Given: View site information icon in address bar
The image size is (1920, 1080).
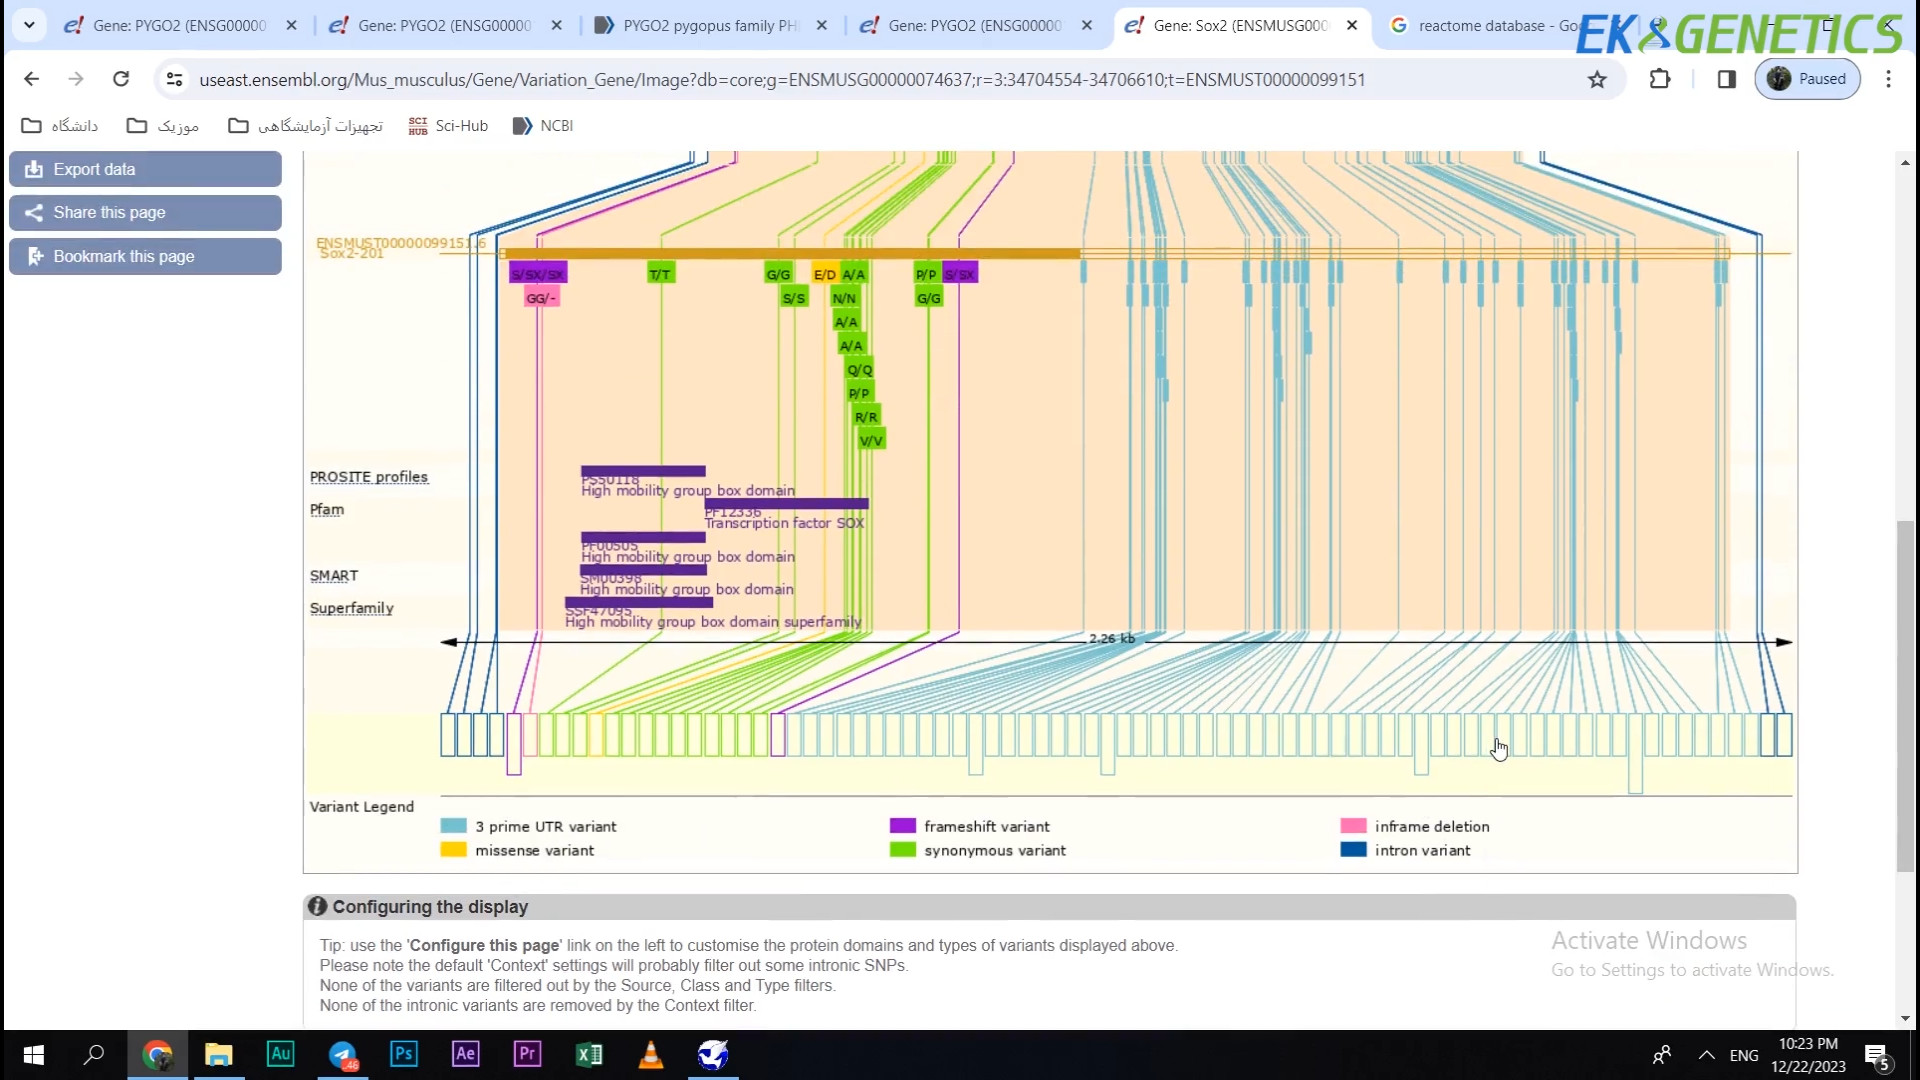Looking at the screenshot, I should 174,79.
